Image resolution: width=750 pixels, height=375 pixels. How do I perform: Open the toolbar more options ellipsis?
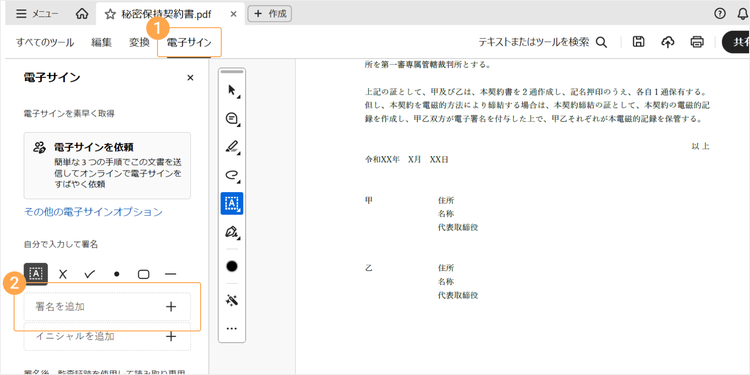point(232,329)
